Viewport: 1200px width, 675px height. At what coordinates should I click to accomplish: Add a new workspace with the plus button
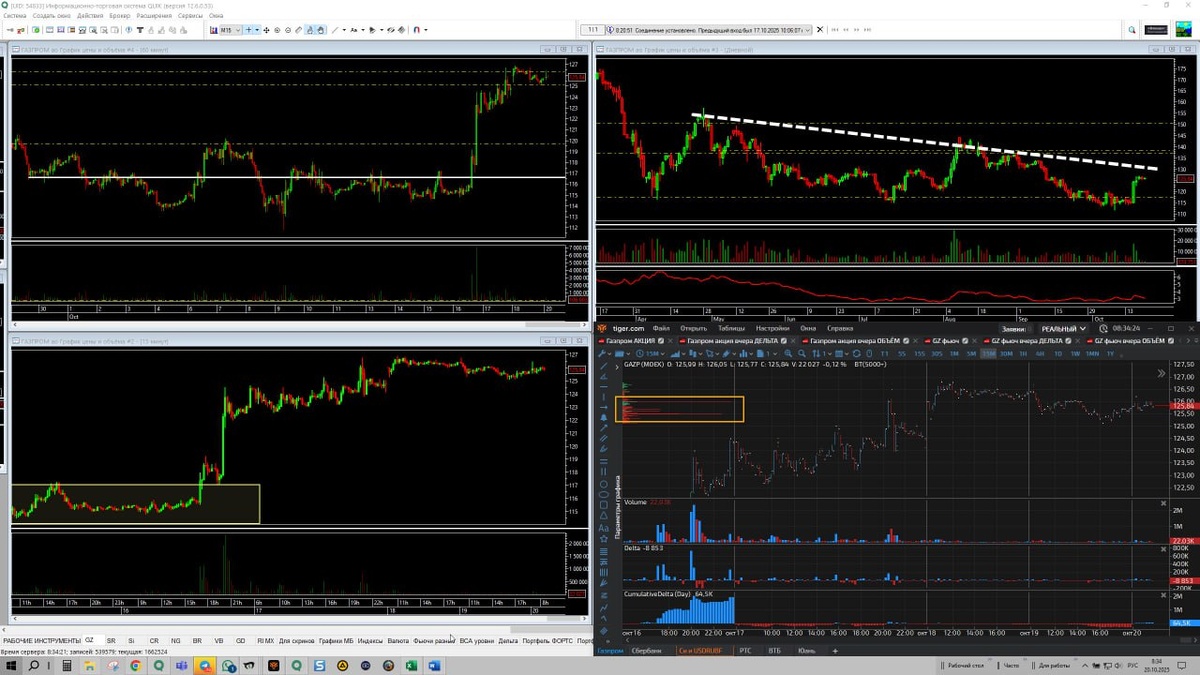pos(835,651)
